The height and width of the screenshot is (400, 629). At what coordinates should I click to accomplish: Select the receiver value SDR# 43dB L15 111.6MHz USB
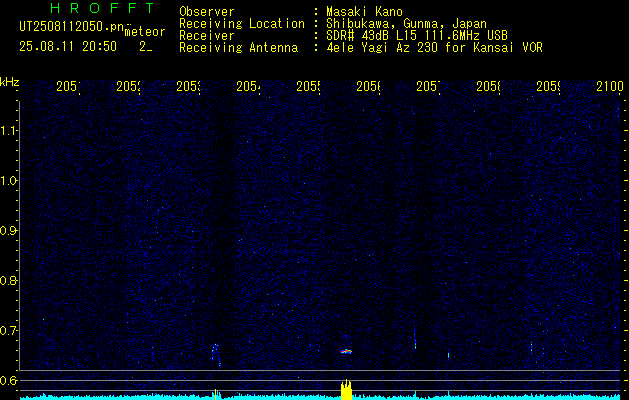[x=417, y=36]
